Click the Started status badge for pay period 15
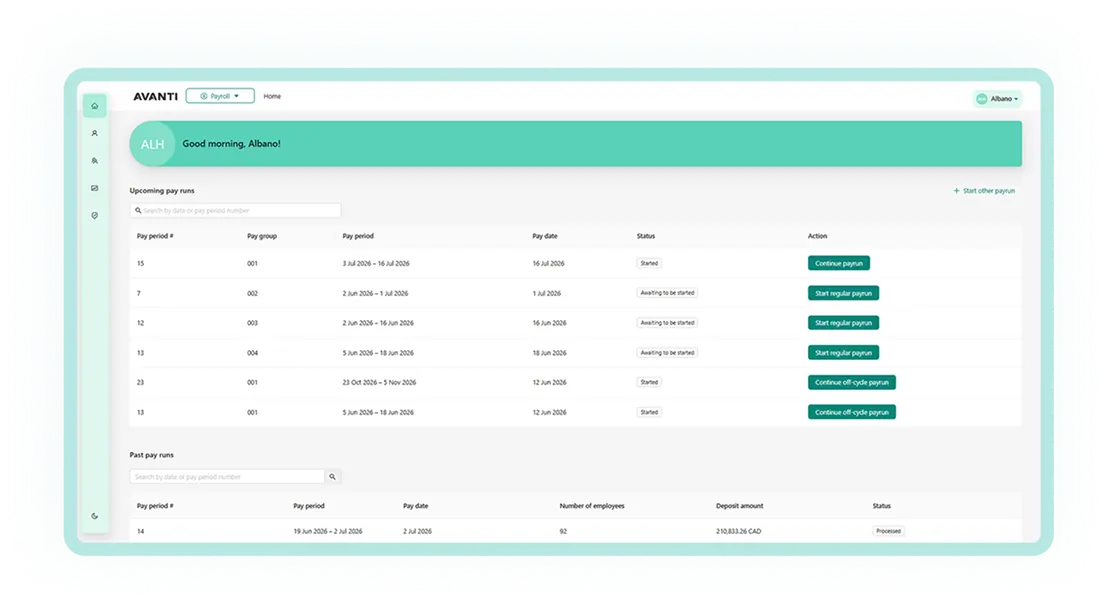Screen dimensions: 1106x604 649,263
